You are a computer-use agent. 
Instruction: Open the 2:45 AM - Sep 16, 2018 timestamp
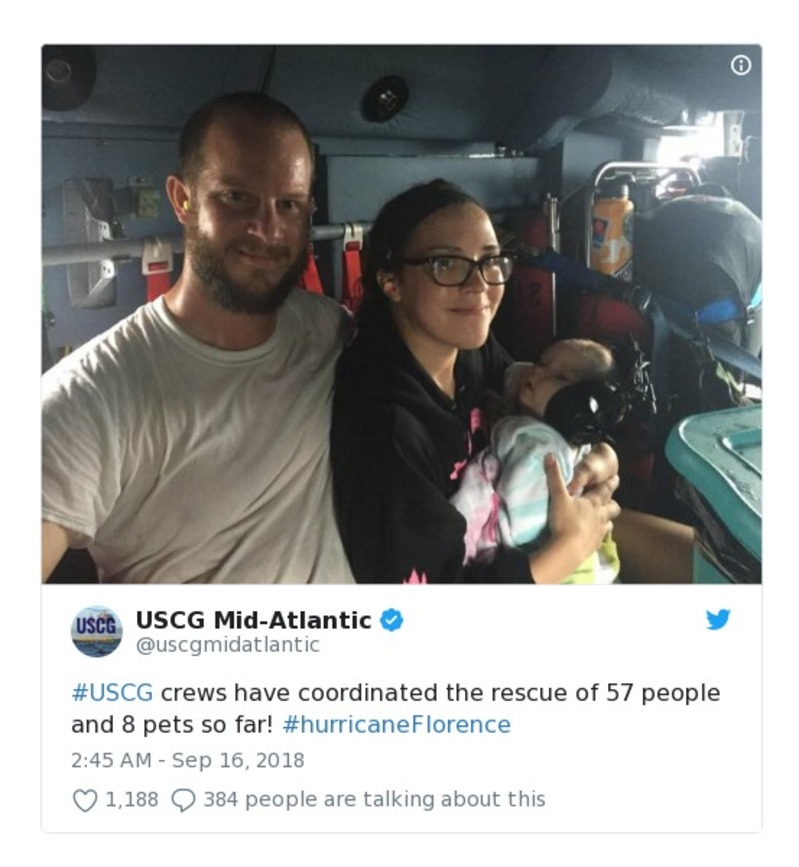click(x=188, y=760)
